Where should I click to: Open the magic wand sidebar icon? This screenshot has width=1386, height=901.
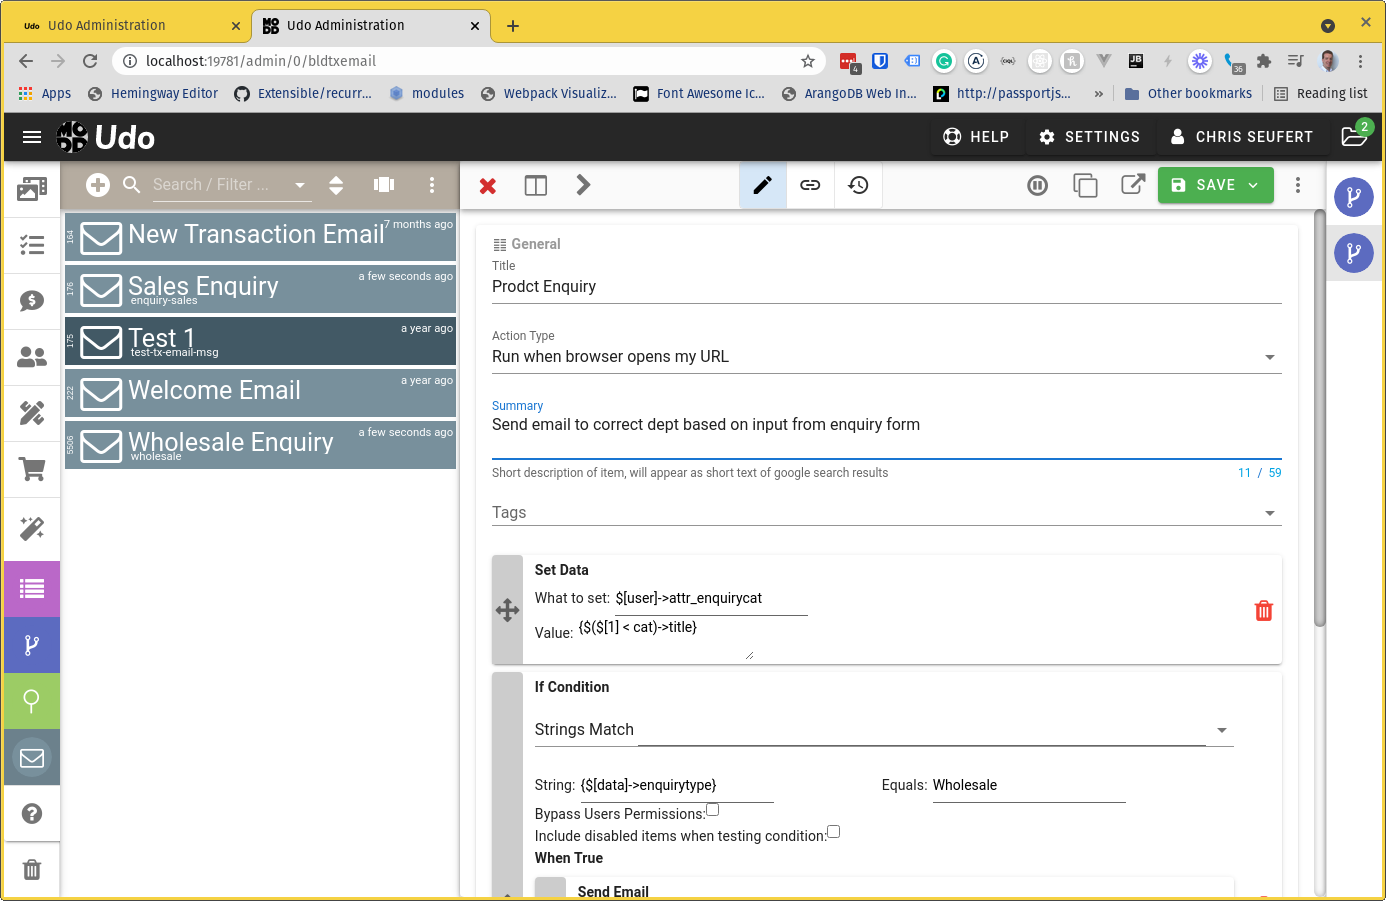point(32,528)
